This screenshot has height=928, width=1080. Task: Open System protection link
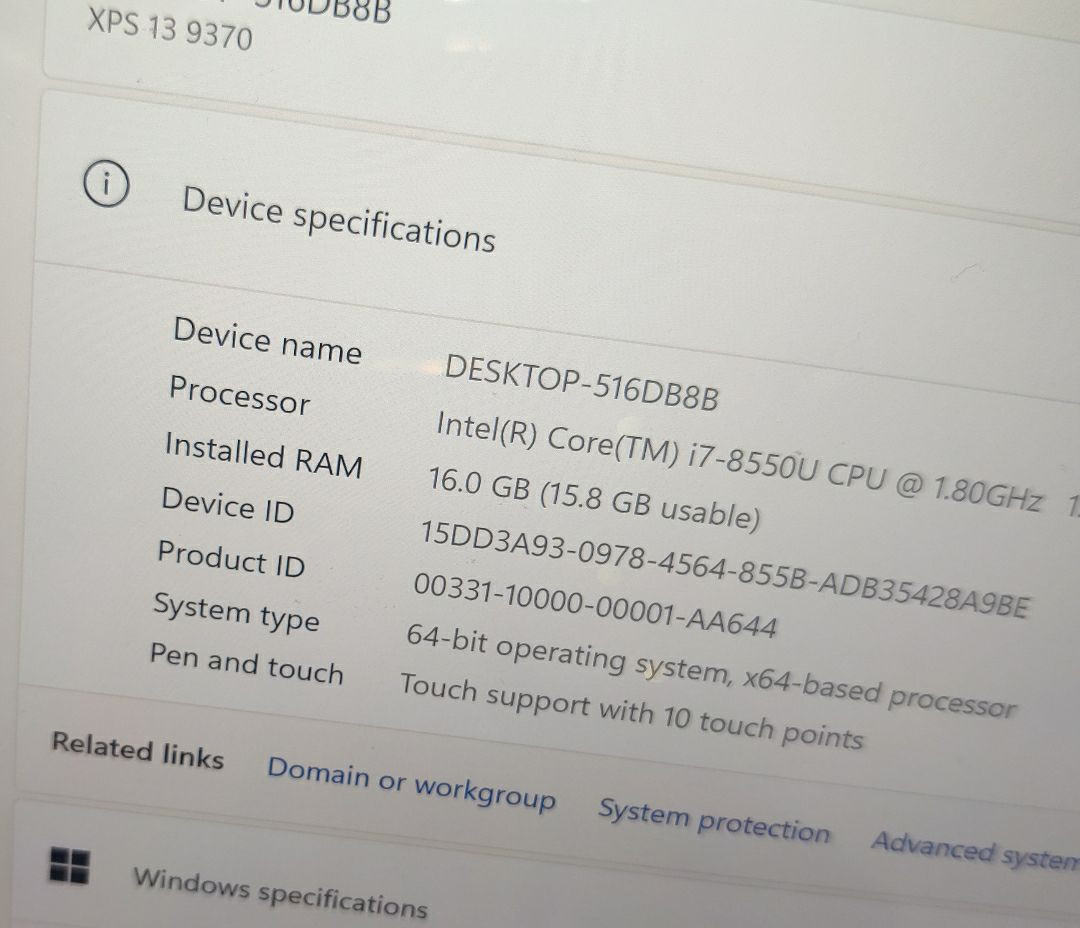click(x=714, y=820)
